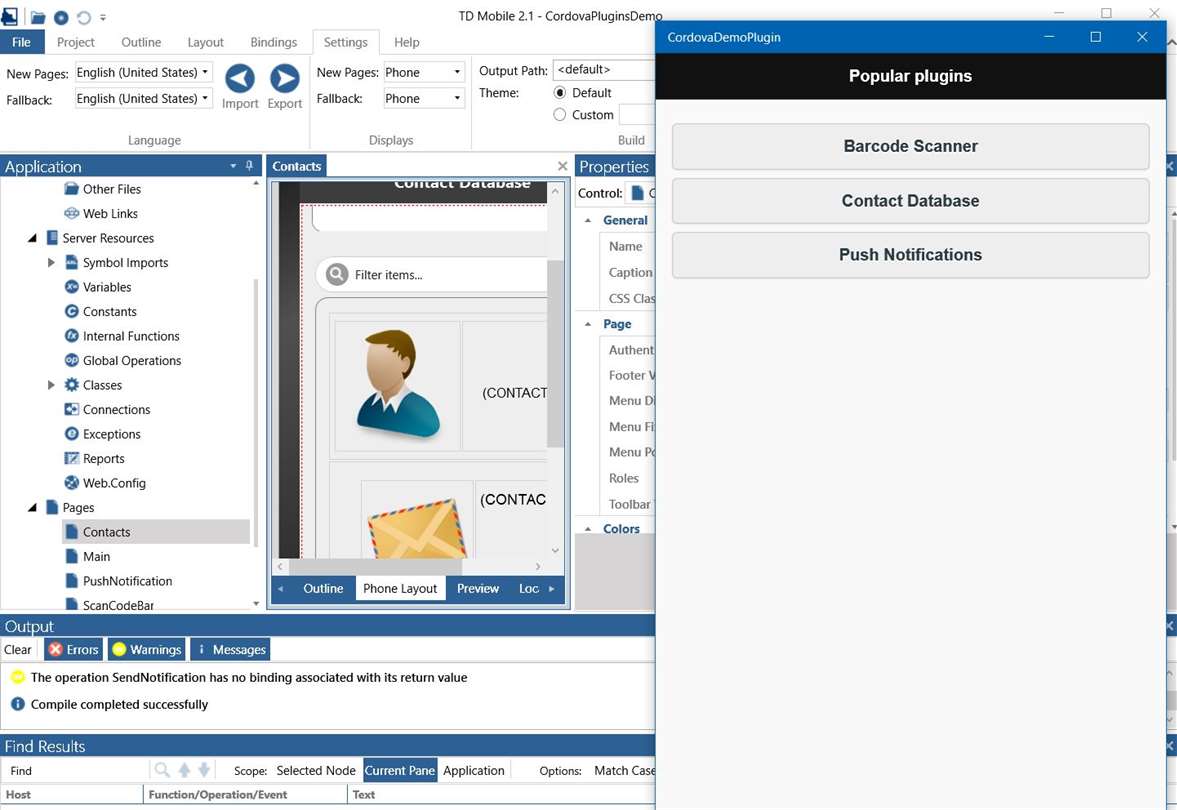Toggle the Warnings filter in Output
1177x810 pixels.
pos(146,649)
